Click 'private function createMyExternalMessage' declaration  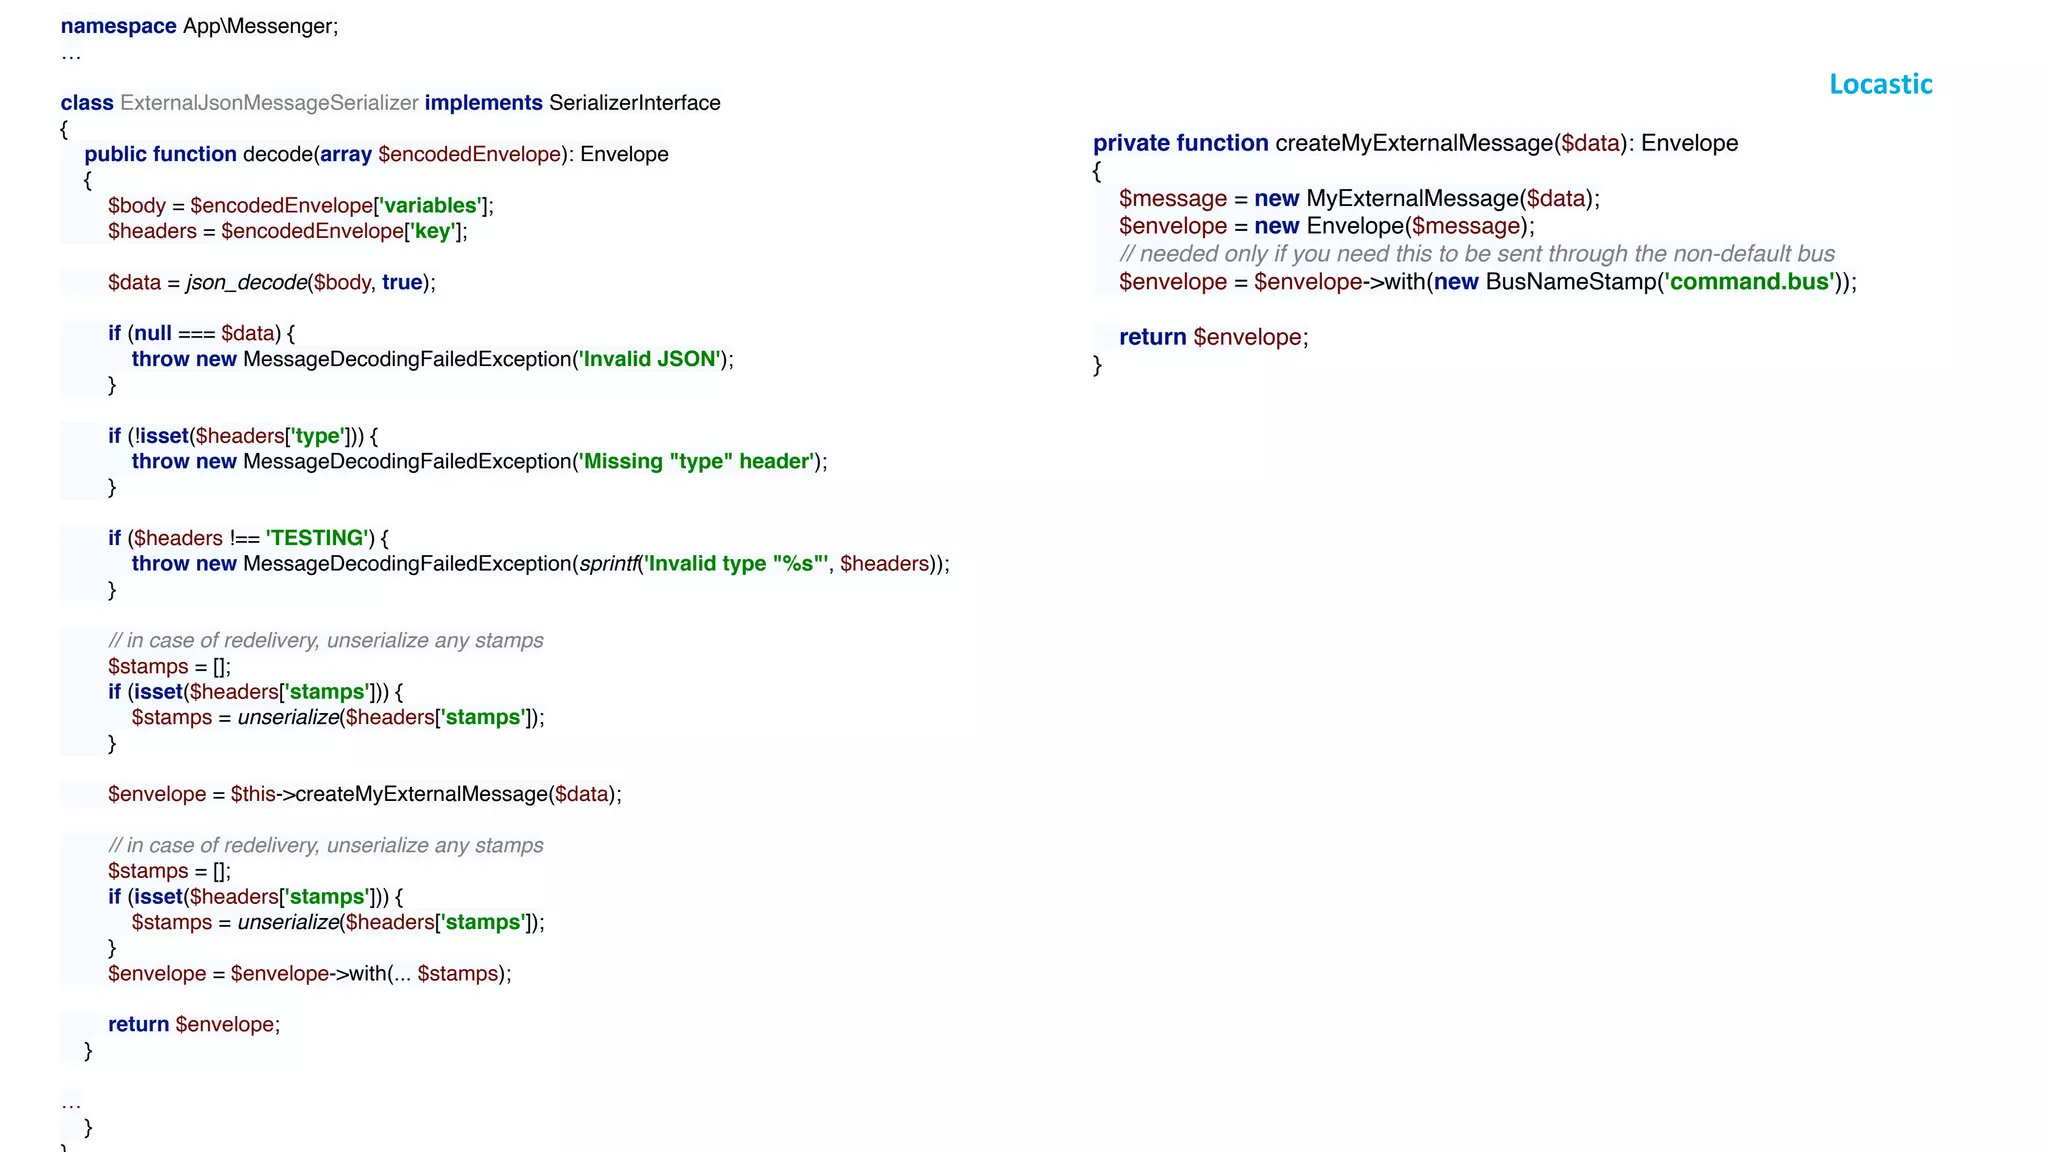point(1416,143)
